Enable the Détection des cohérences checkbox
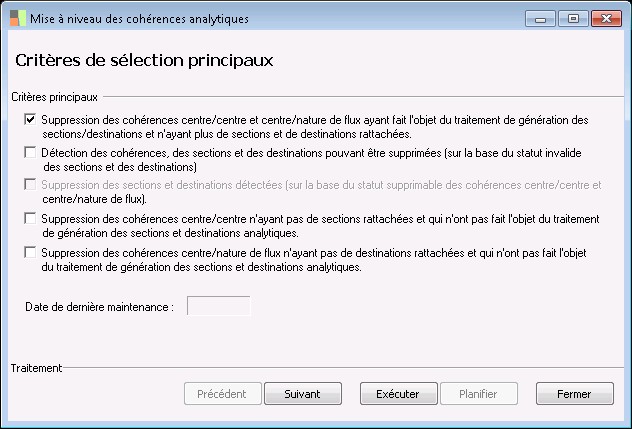This screenshot has width=632, height=429. [x=30, y=153]
